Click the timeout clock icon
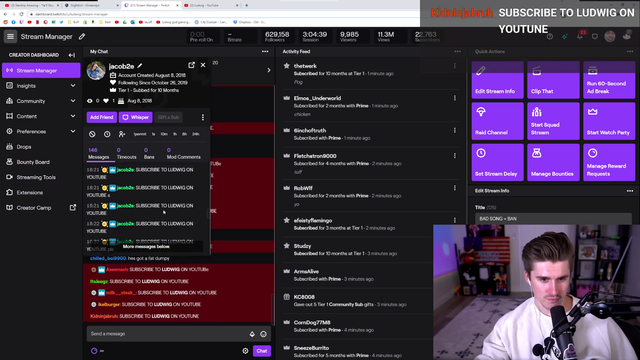This screenshot has height=360, width=640. click(x=107, y=134)
